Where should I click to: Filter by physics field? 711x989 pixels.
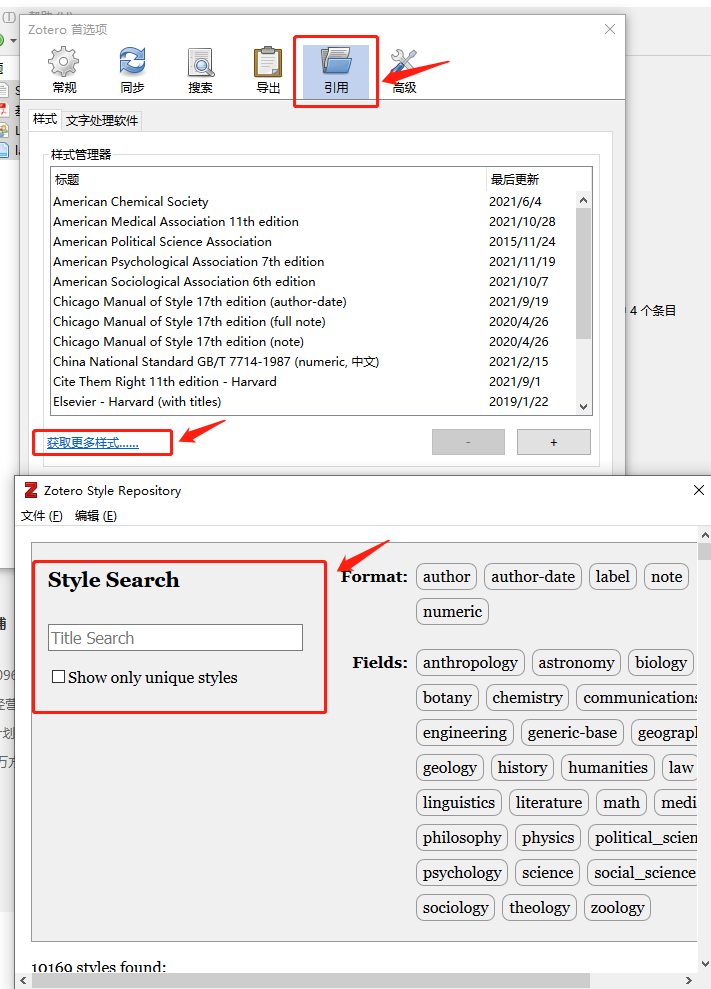[548, 837]
